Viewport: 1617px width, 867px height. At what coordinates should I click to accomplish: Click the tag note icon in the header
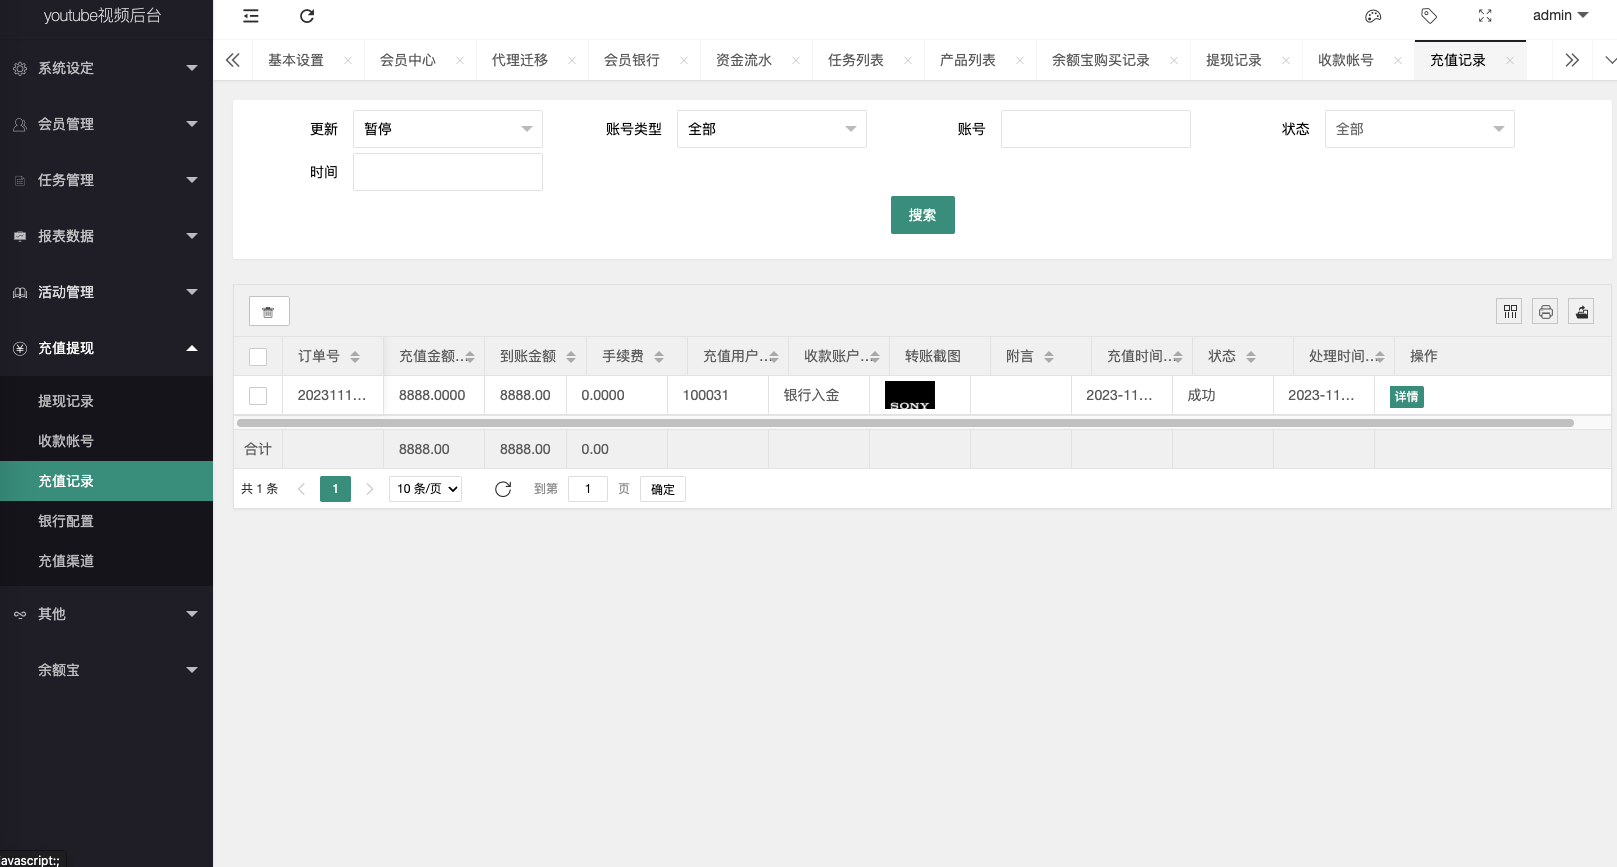pyautogui.click(x=1429, y=16)
